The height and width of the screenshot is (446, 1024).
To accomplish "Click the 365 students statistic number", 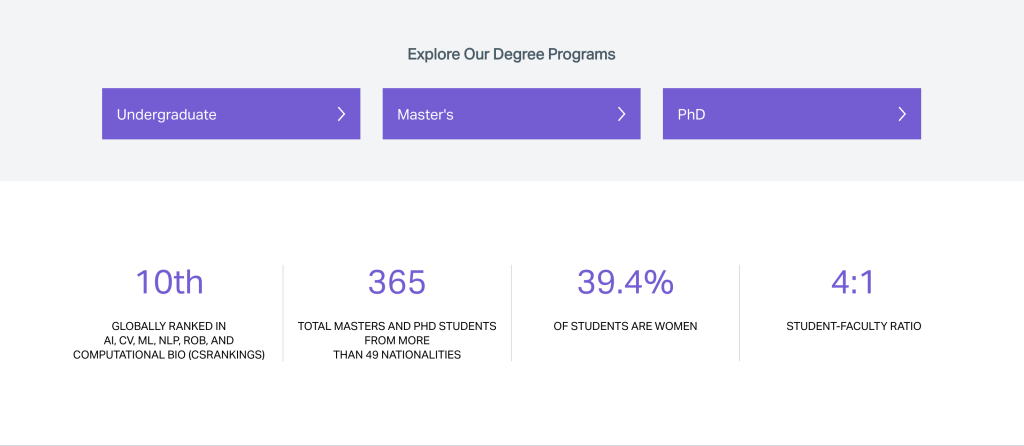I will 397,282.
